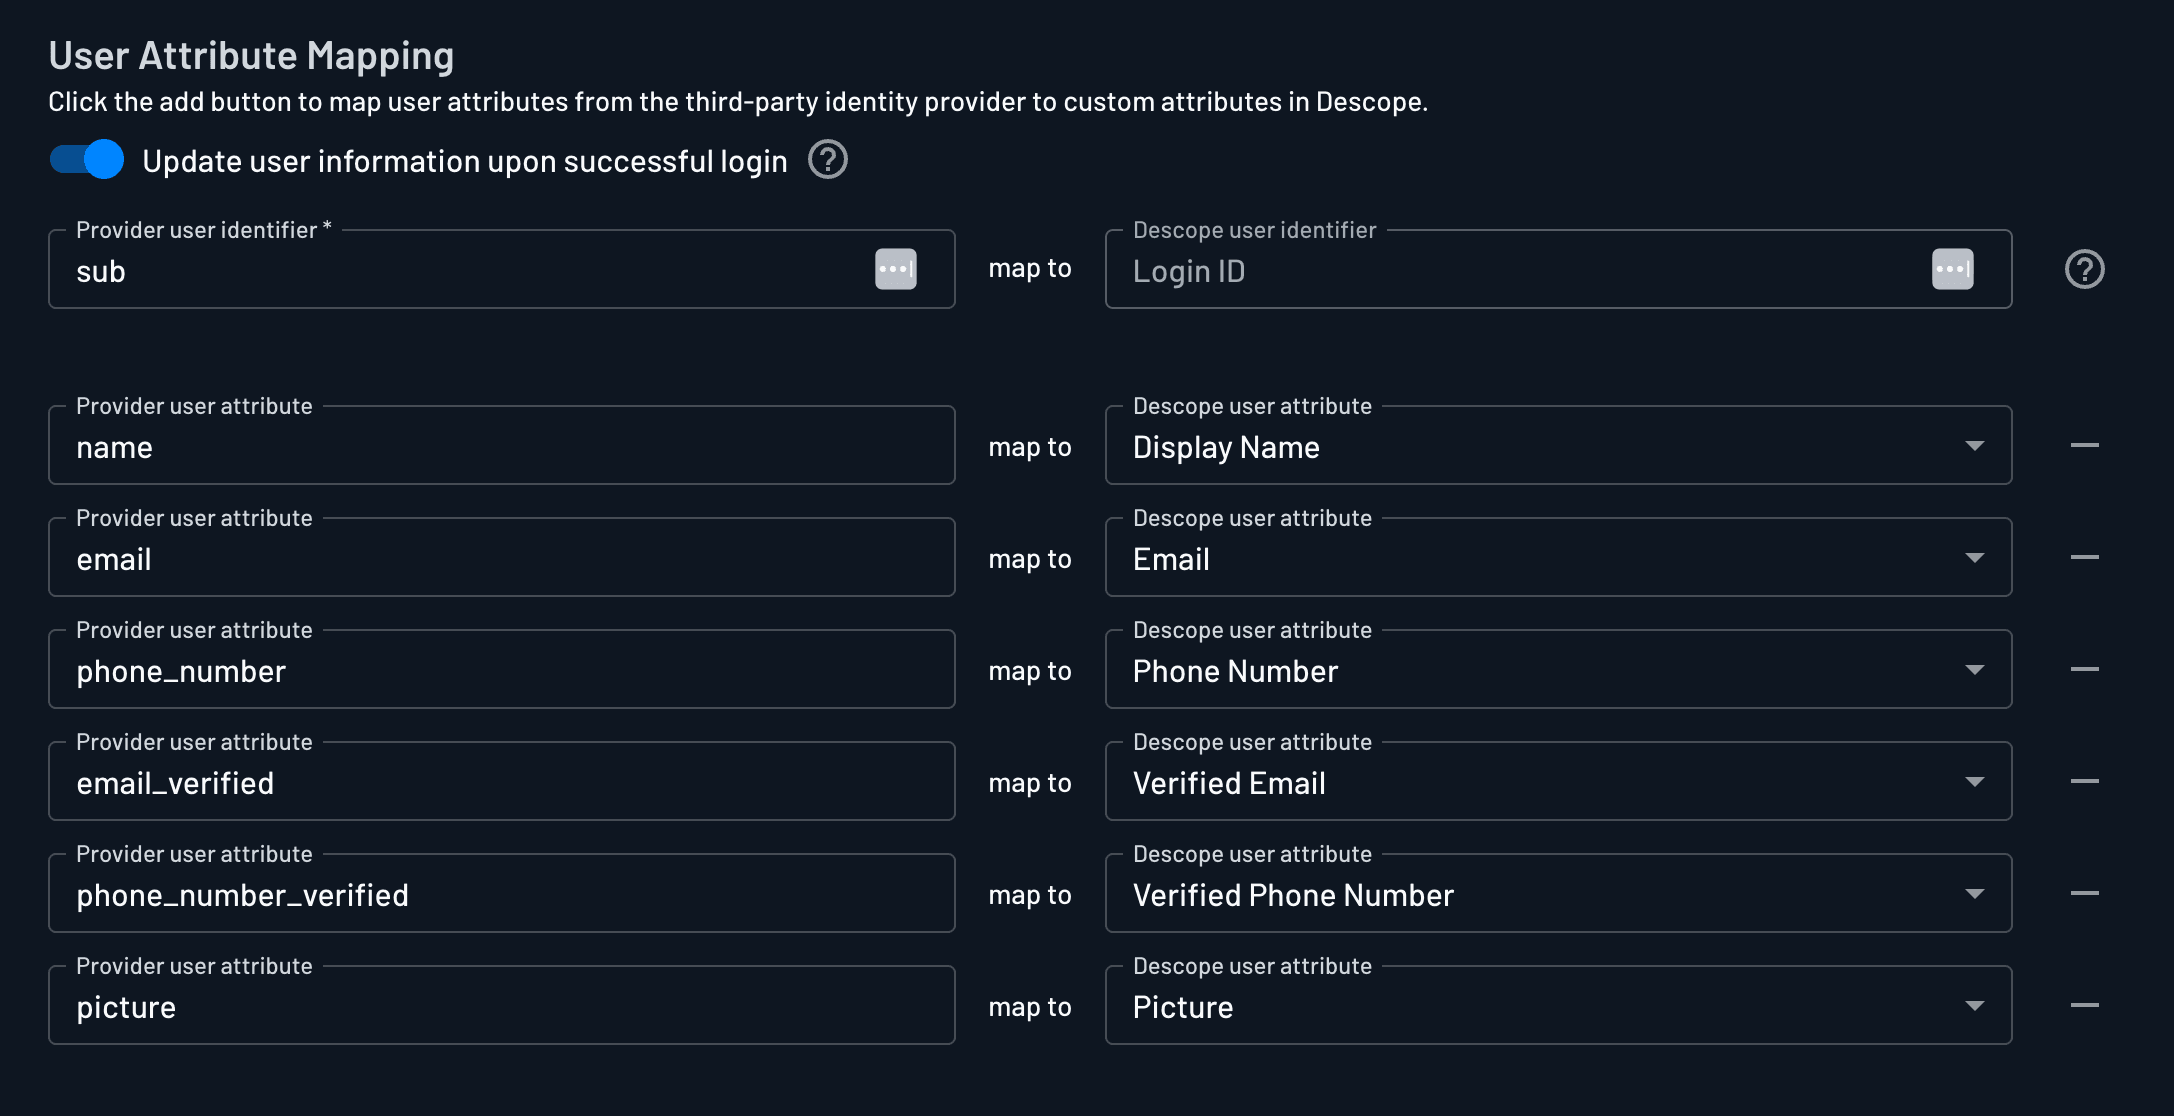Remove the phone_number_verified mapping row
Image resolution: width=2174 pixels, height=1116 pixels.
point(2084,894)
